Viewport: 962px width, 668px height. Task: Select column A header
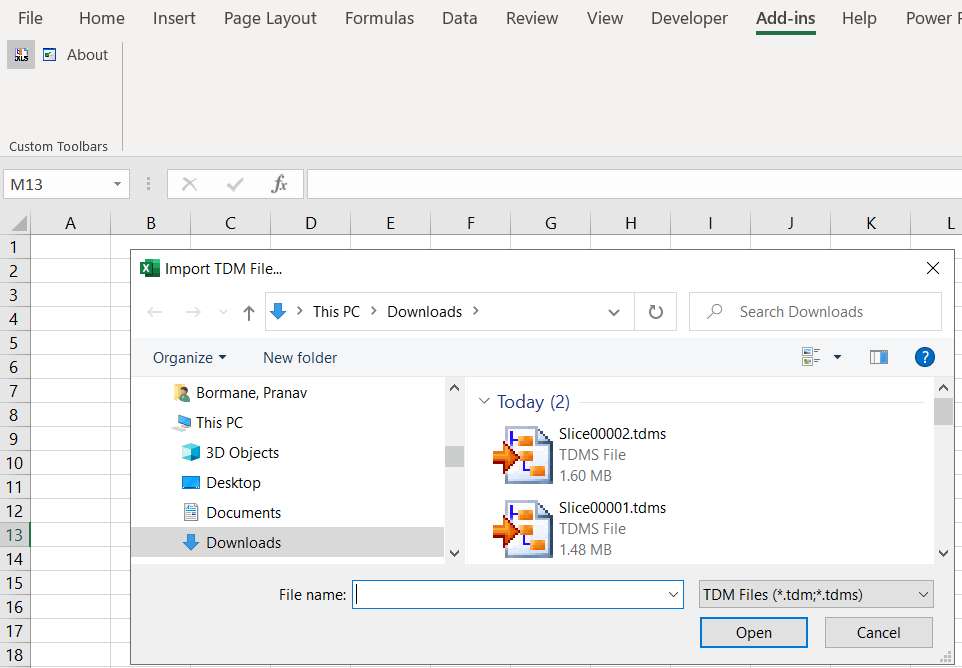[x=71, y=223]
